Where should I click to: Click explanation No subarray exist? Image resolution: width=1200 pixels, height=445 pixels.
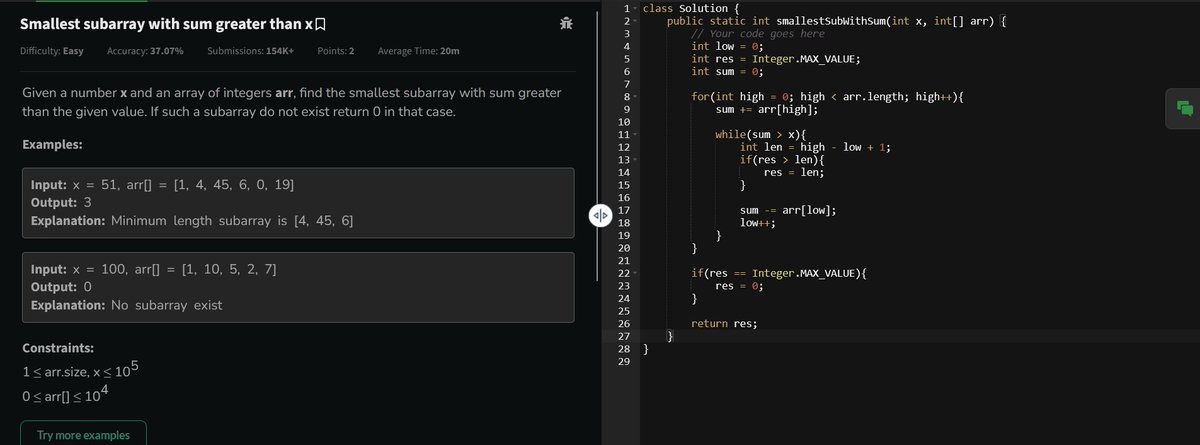point(127,305)
